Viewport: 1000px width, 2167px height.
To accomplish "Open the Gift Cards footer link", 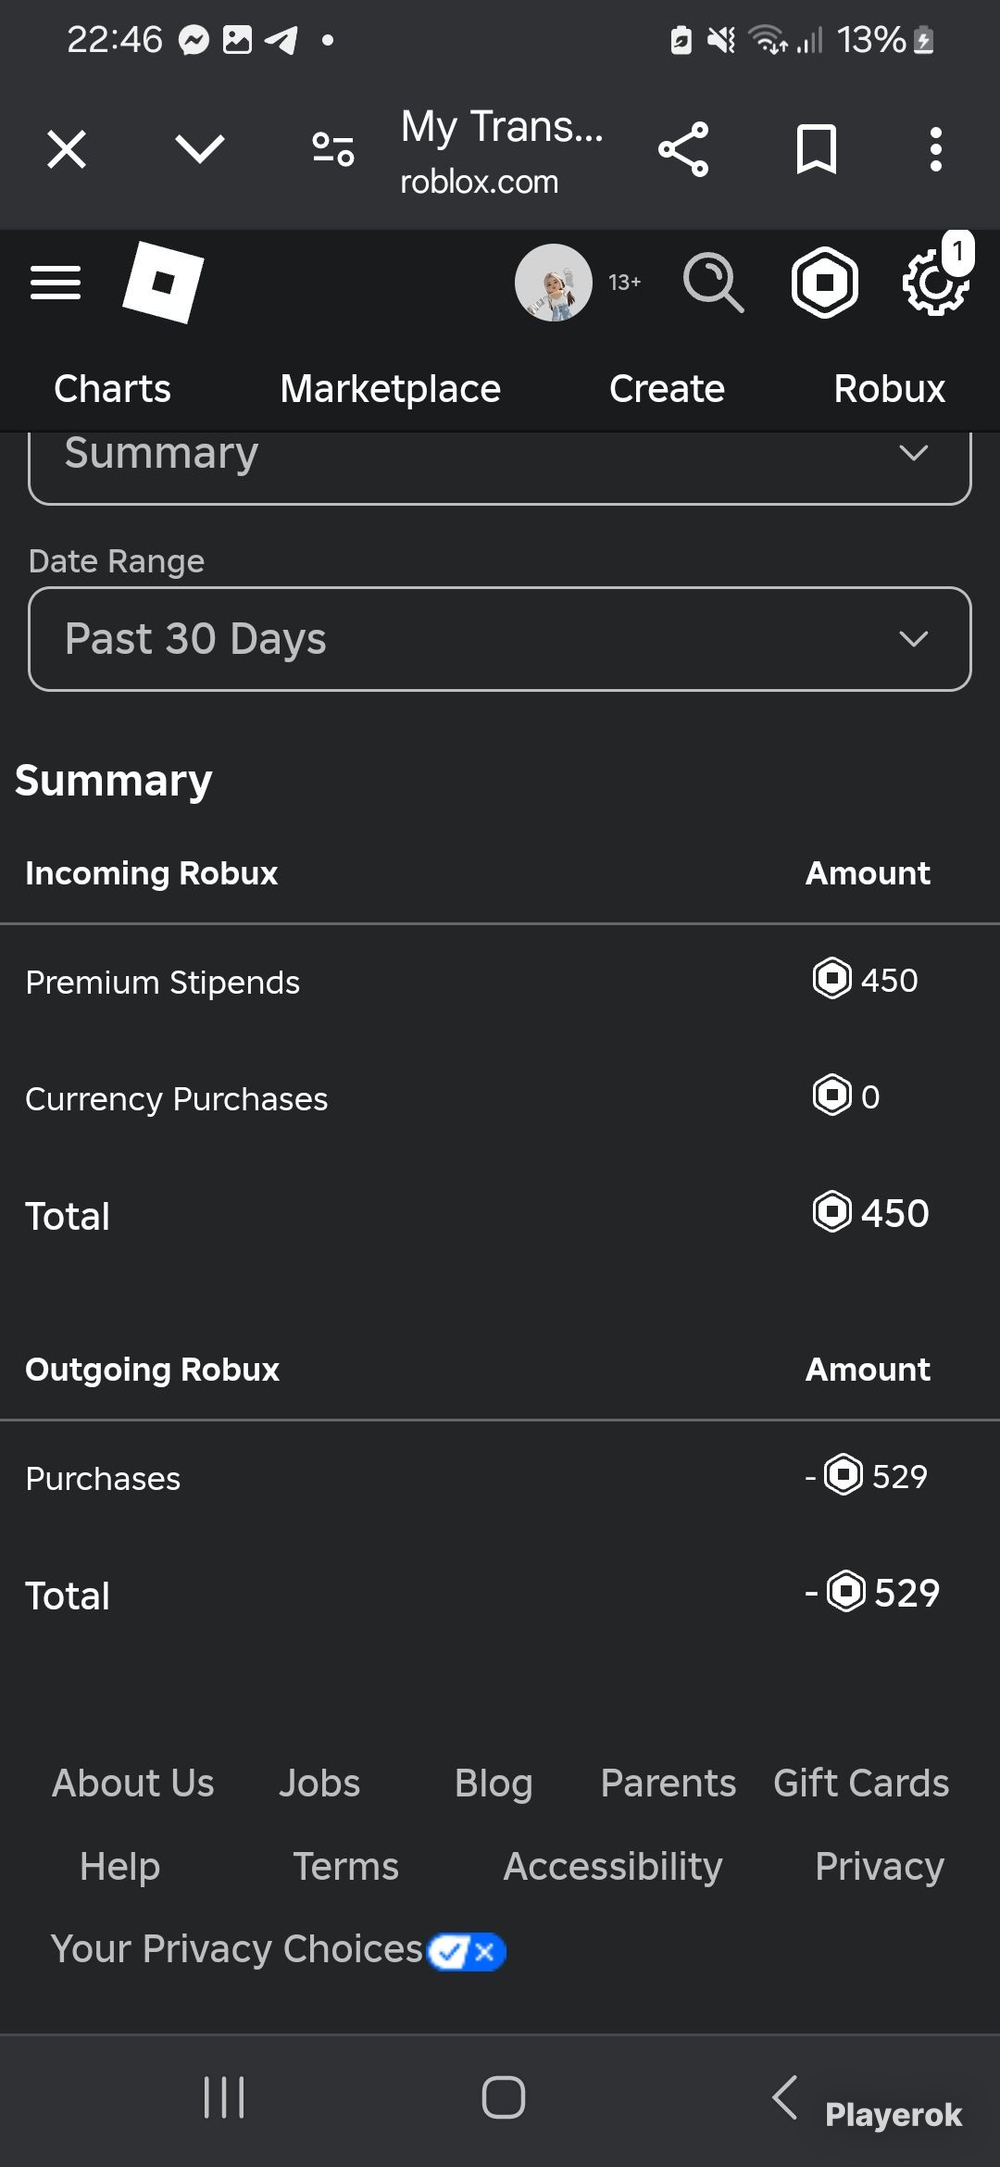I will tap(861, 1783).
